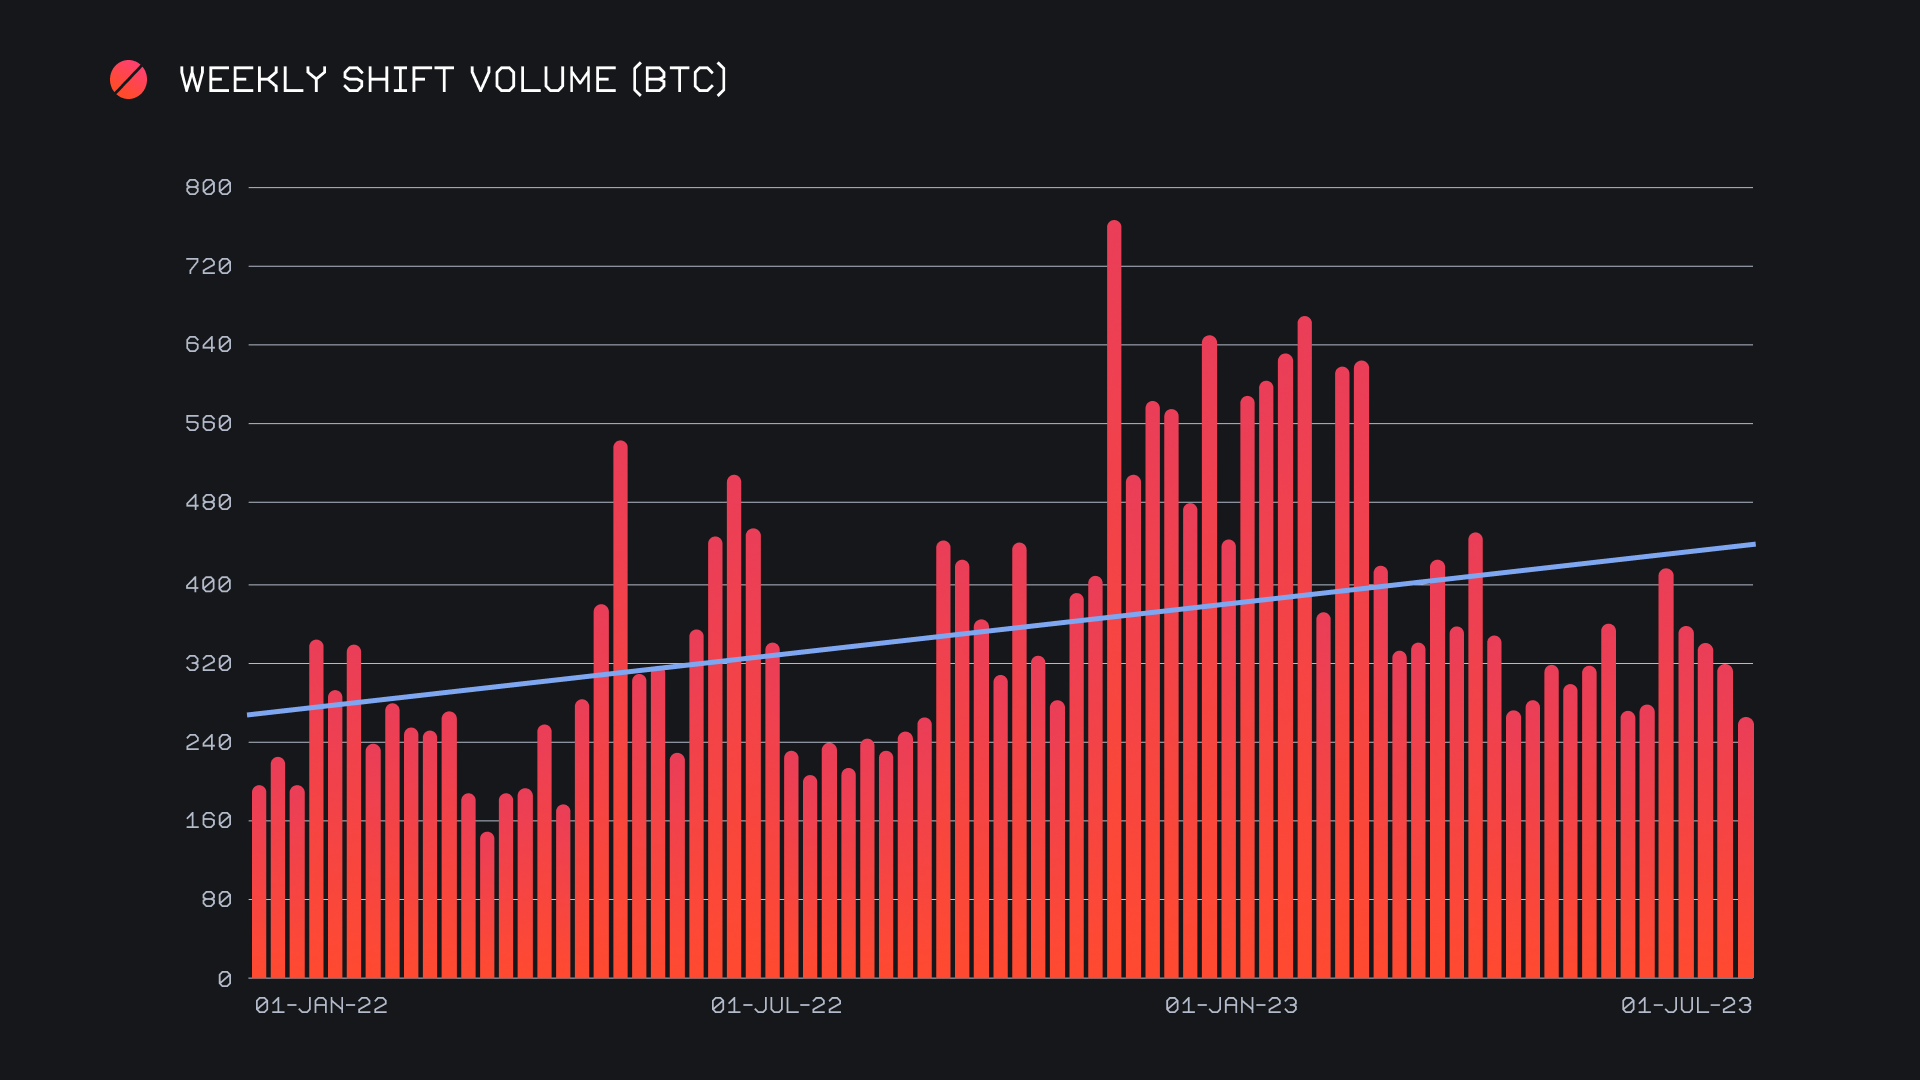The width and height of the screenshot is (1920, 1080).
Task: Click the 320 y-axis label
Action: coord(208,664)
